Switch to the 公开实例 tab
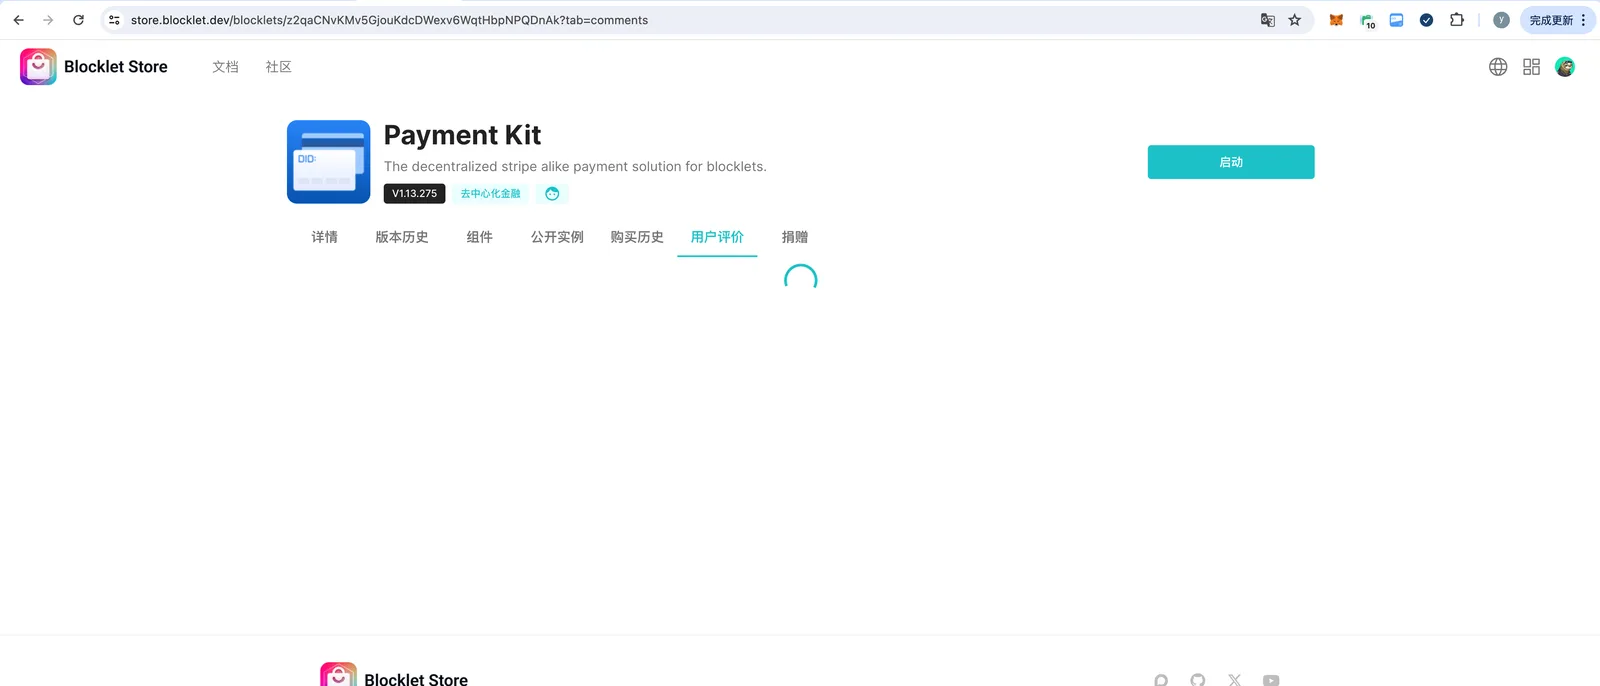Image resolution: width=1600 pixels, height=686 pixels. pyautogui.click(x=557, y=237)
